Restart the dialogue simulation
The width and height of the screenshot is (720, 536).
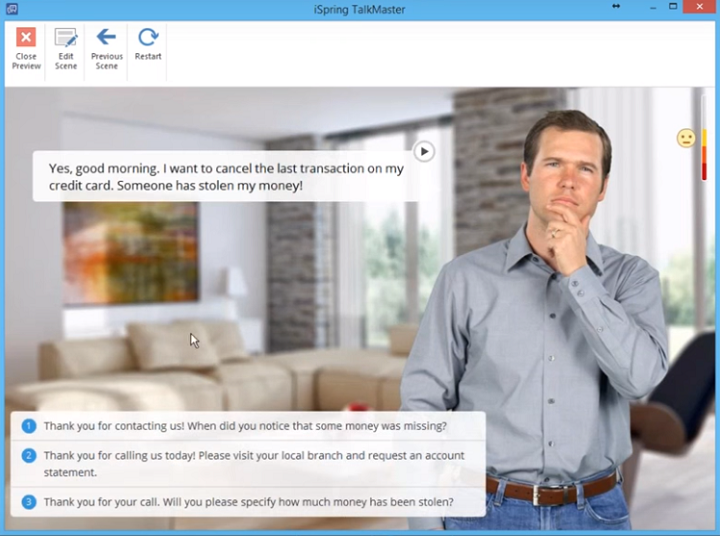tap(148, 45)
